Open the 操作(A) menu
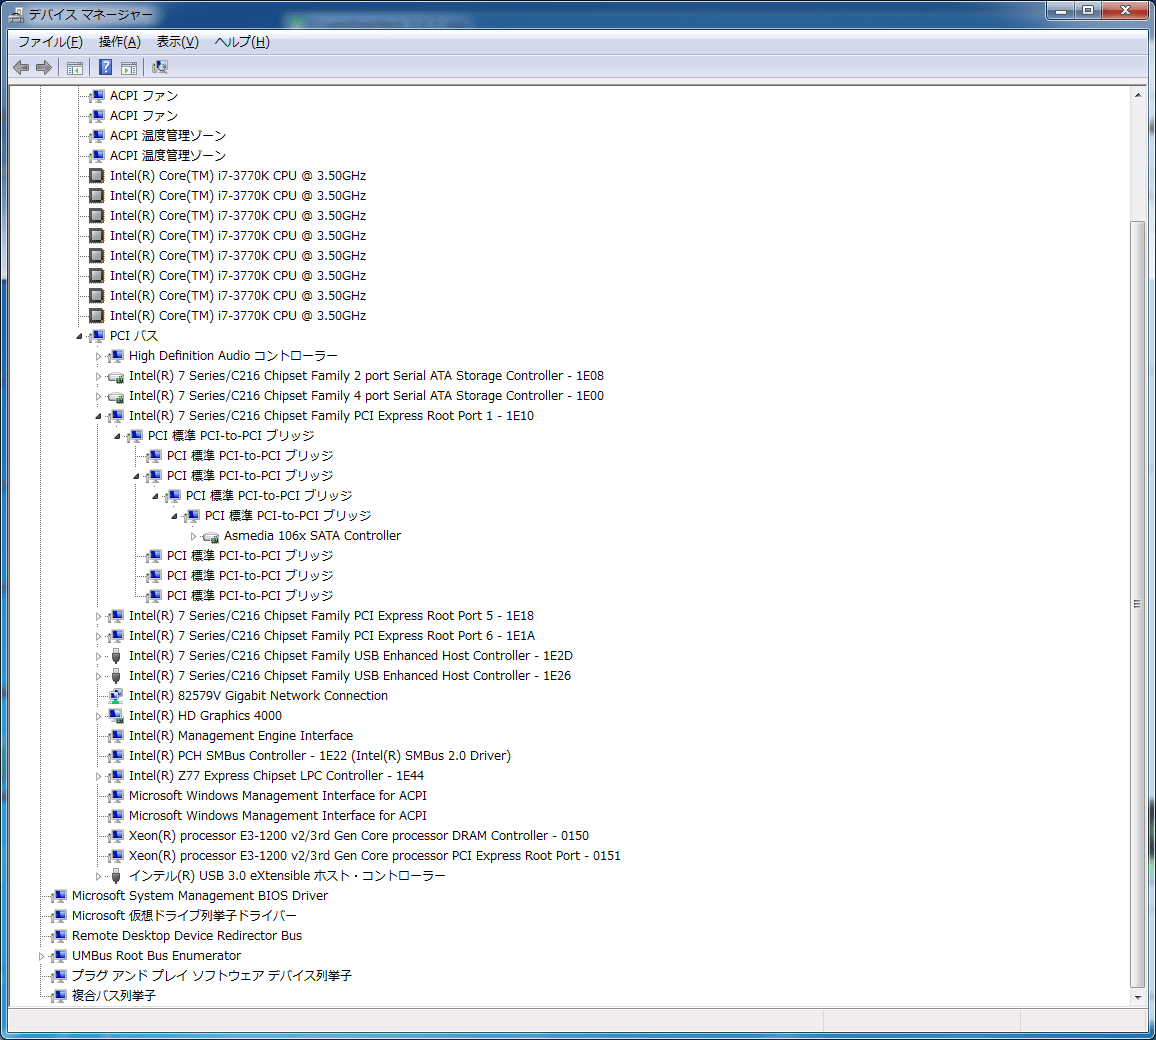The width and height of the screenshot is (1156, 1040). pos(119,42)
